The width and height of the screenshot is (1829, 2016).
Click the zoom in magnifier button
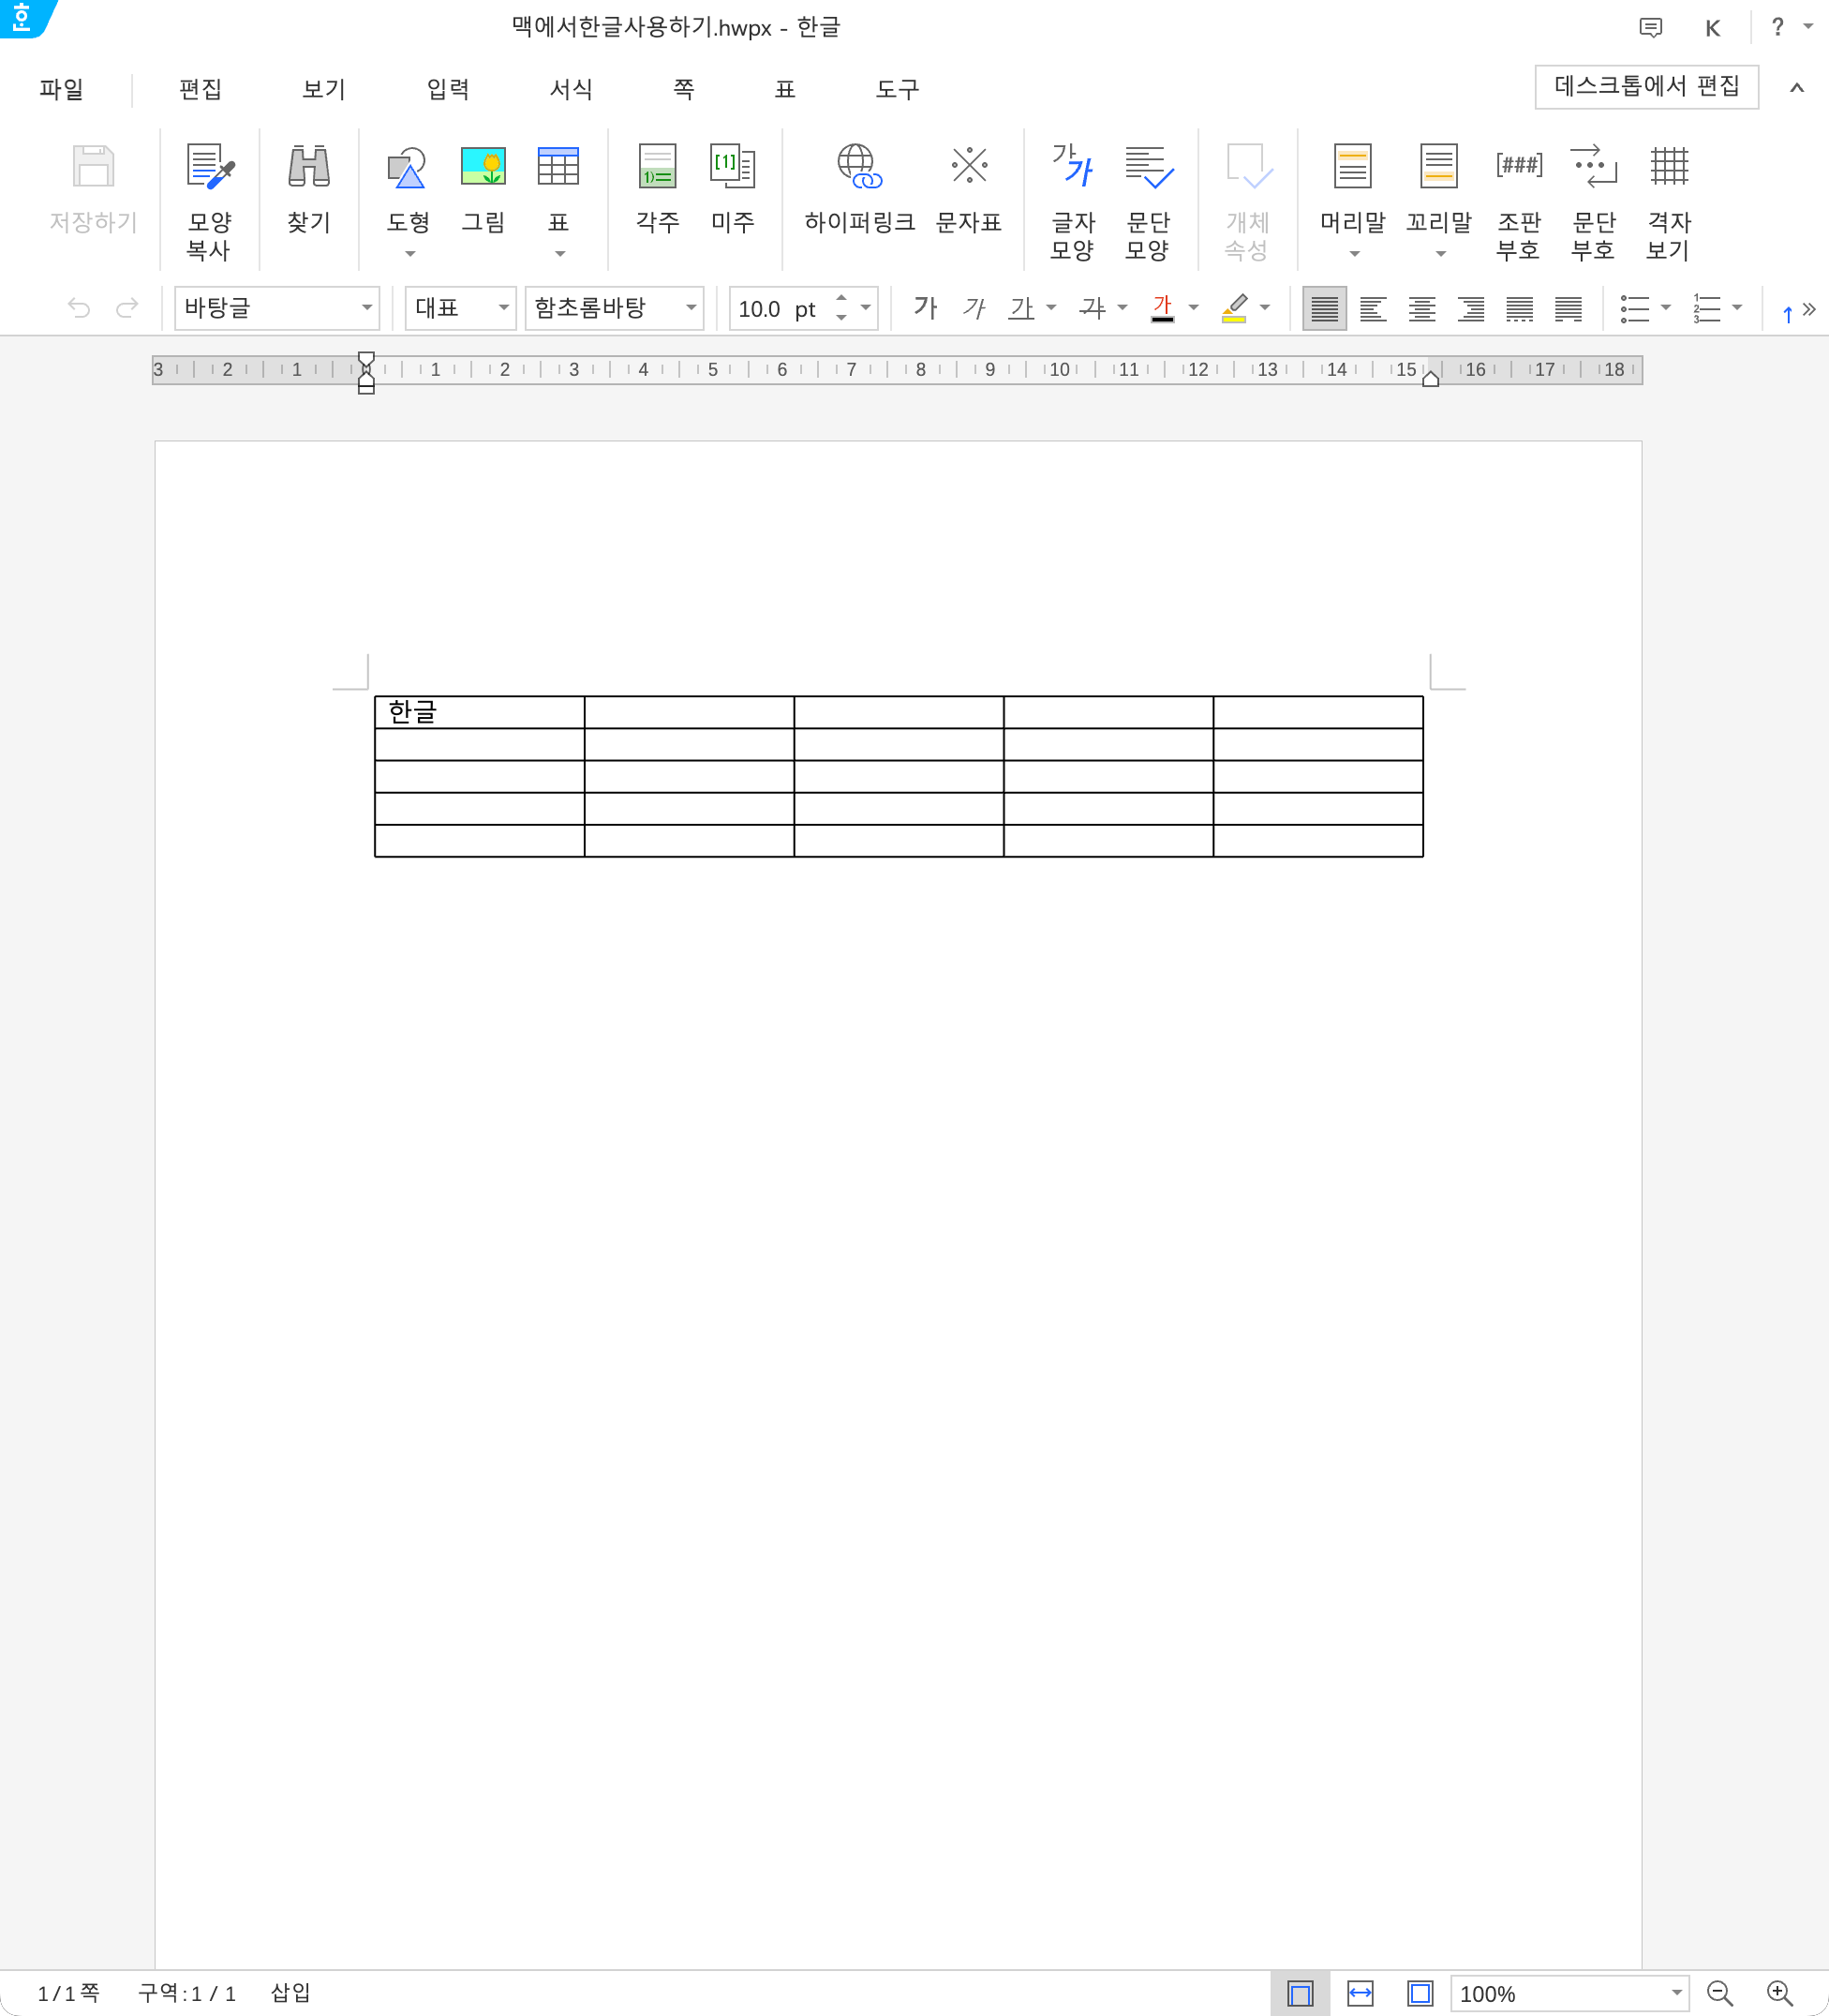click(x=1779, y=1993)
